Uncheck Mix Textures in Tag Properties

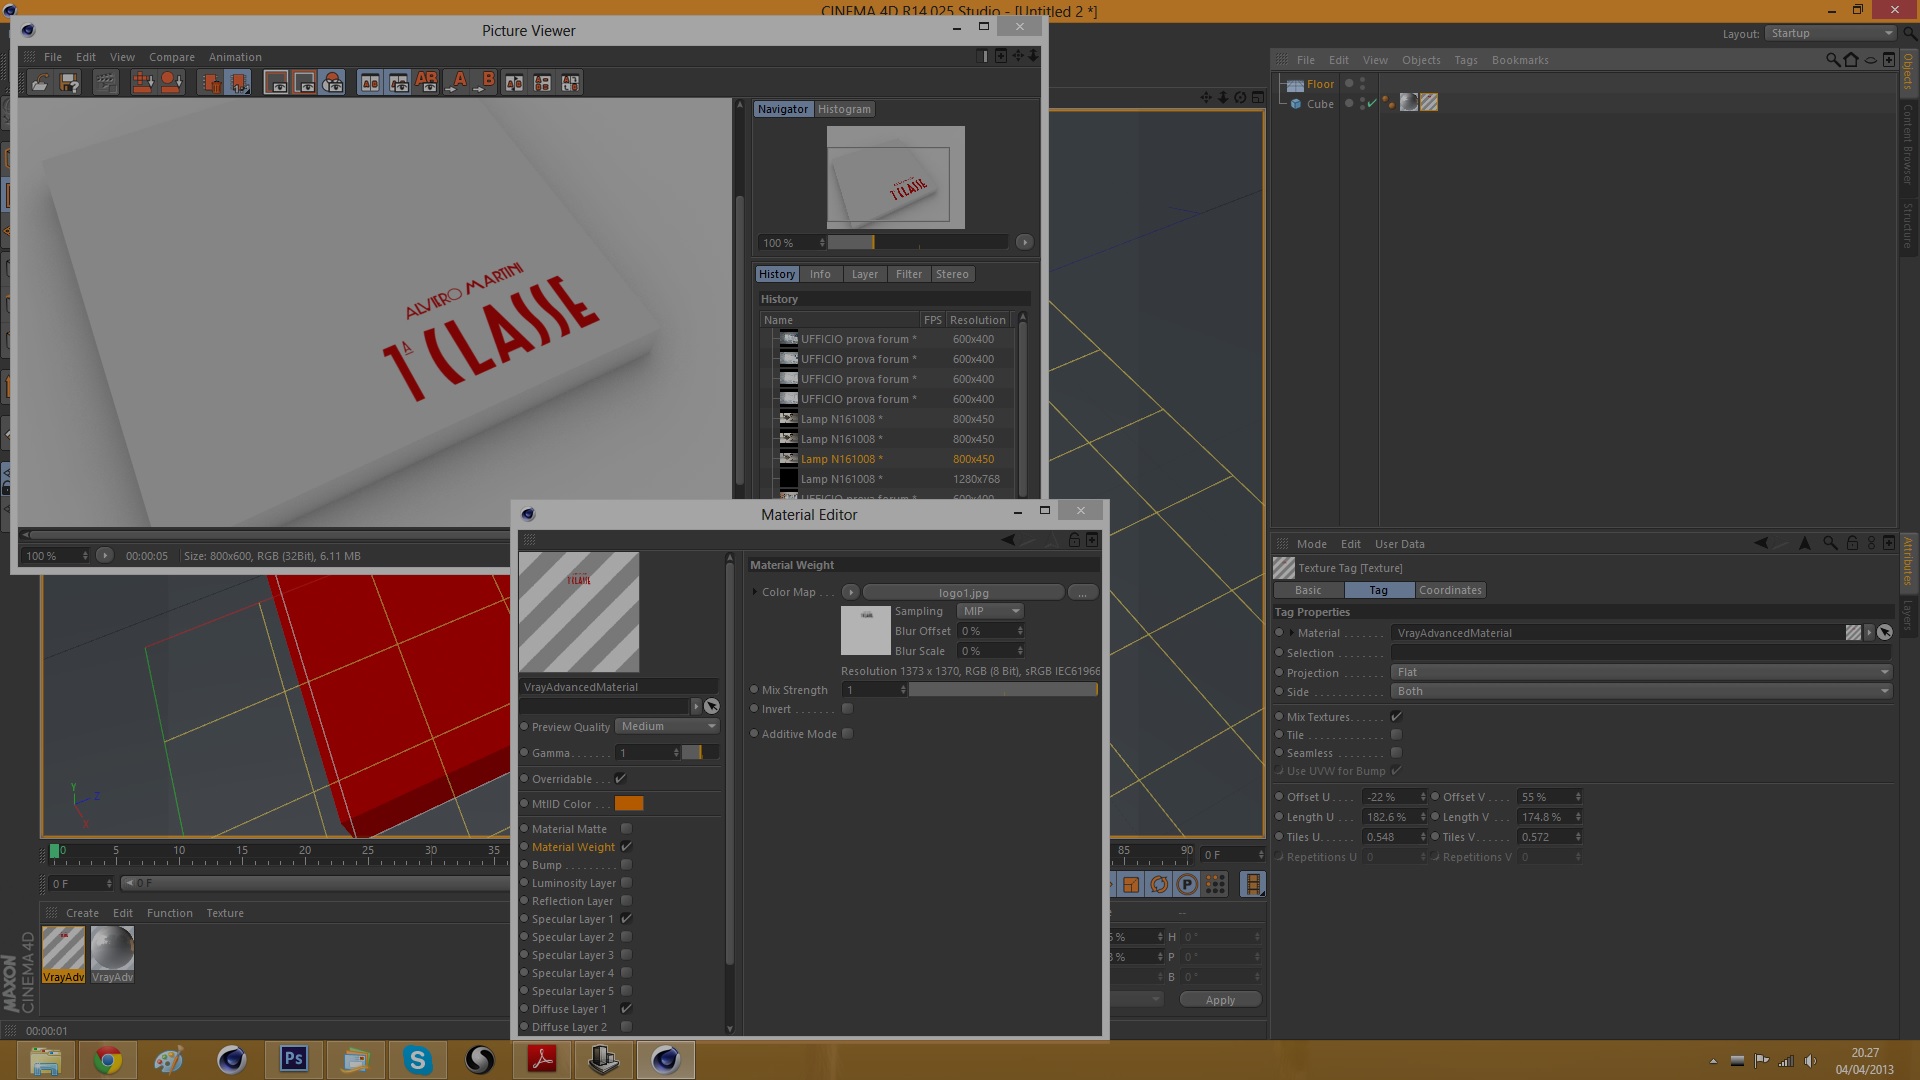[x=1396, y=717]
